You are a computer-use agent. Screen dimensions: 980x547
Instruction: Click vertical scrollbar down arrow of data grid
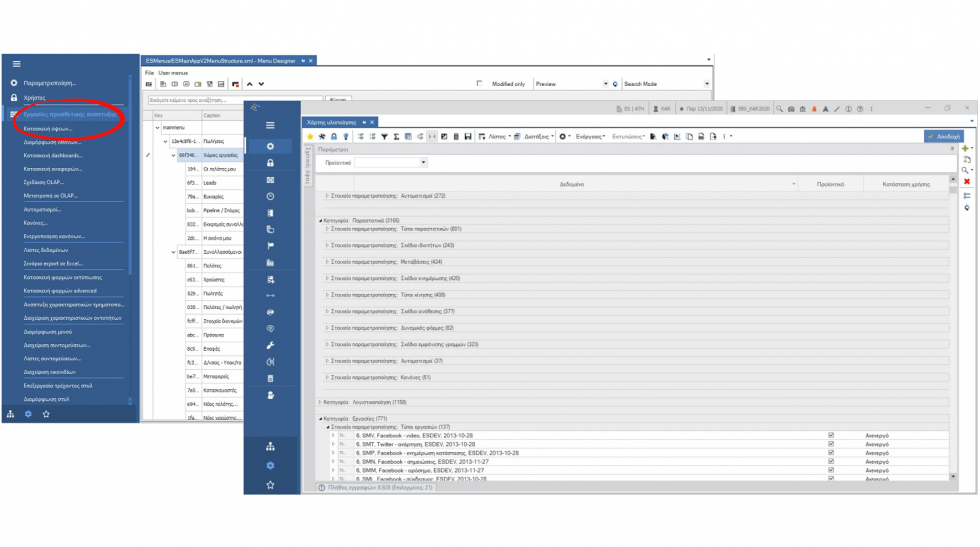click(x=952, y=476)
